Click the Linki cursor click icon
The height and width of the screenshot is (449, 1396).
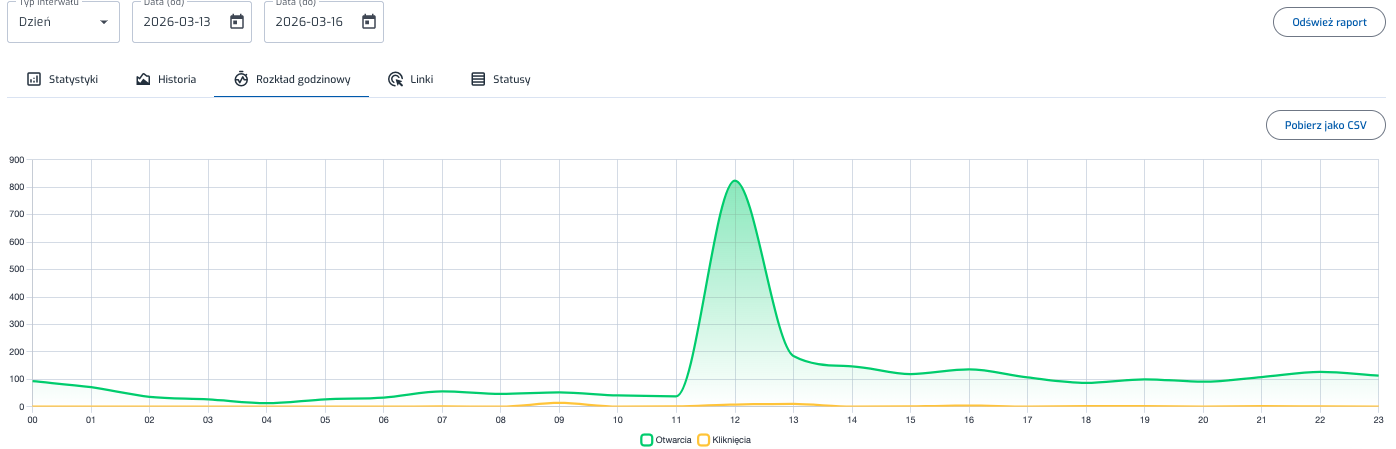(395, 79)
